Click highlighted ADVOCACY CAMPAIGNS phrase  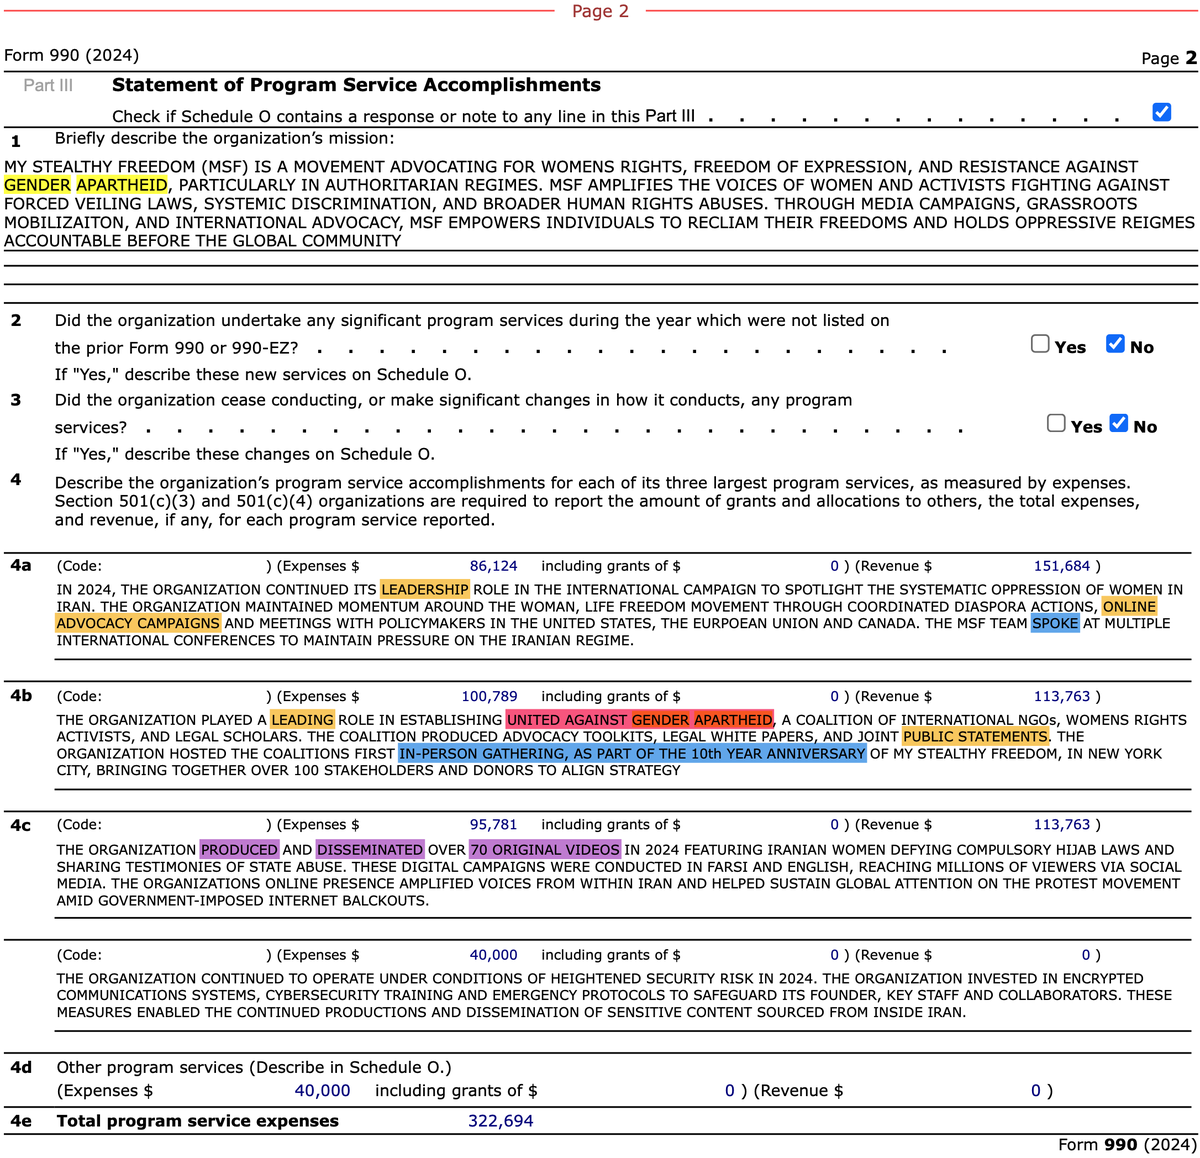[138, 623]
